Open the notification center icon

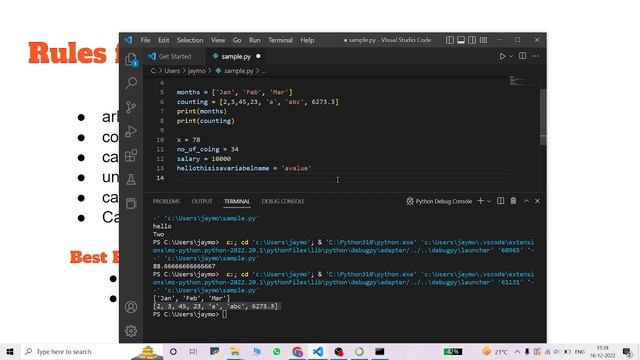pos(627,351)
